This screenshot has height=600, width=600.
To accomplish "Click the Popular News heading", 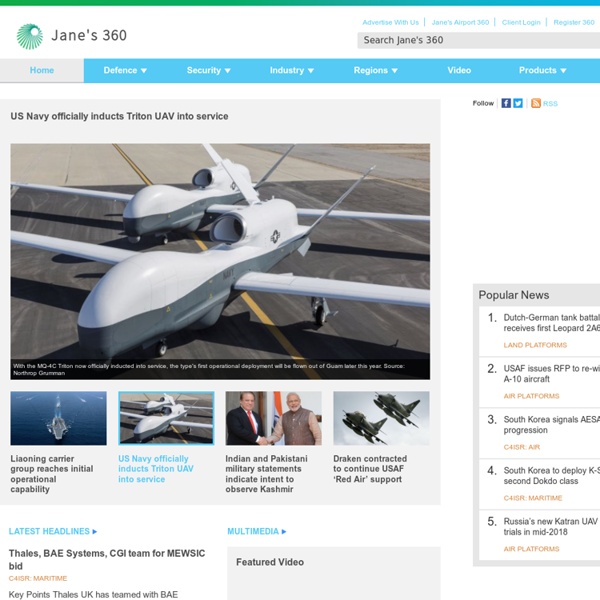I will [514, 295].
